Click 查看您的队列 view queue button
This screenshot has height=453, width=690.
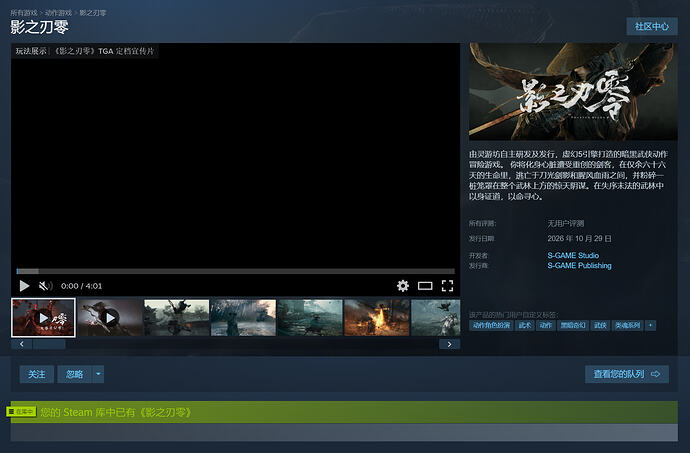click(627, 374)
